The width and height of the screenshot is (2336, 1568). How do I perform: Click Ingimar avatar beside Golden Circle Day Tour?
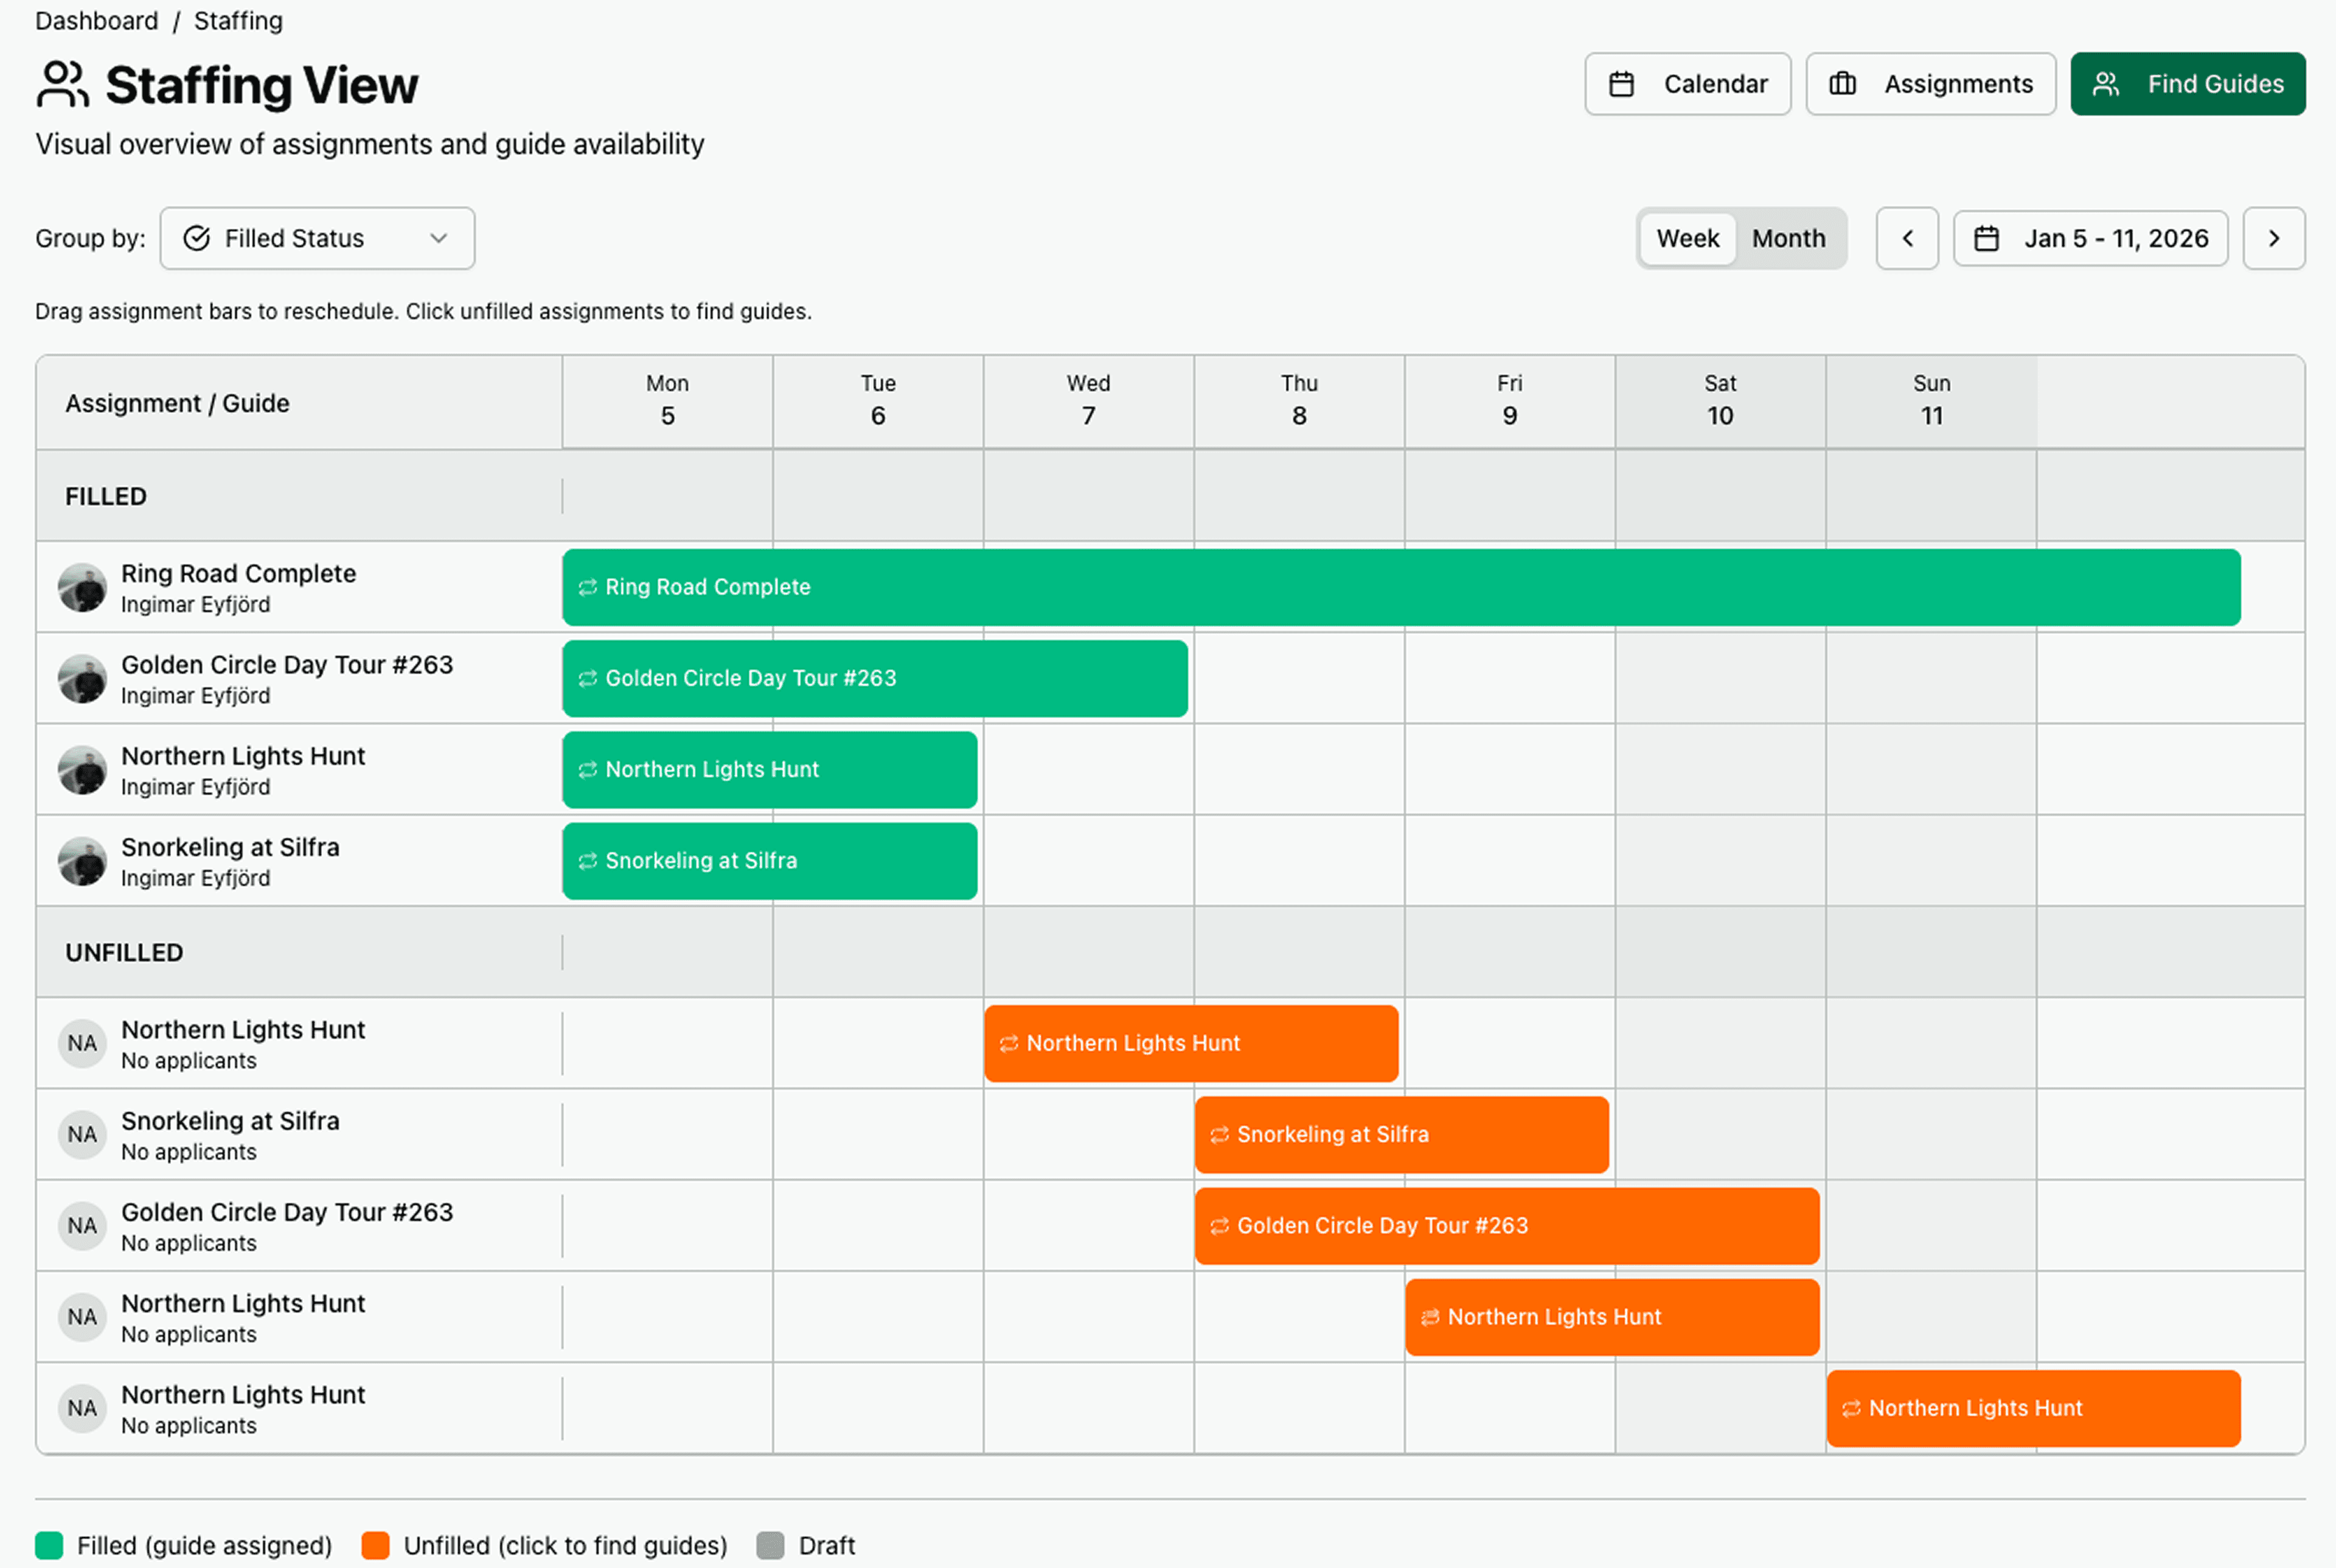[x=82, y=679]
